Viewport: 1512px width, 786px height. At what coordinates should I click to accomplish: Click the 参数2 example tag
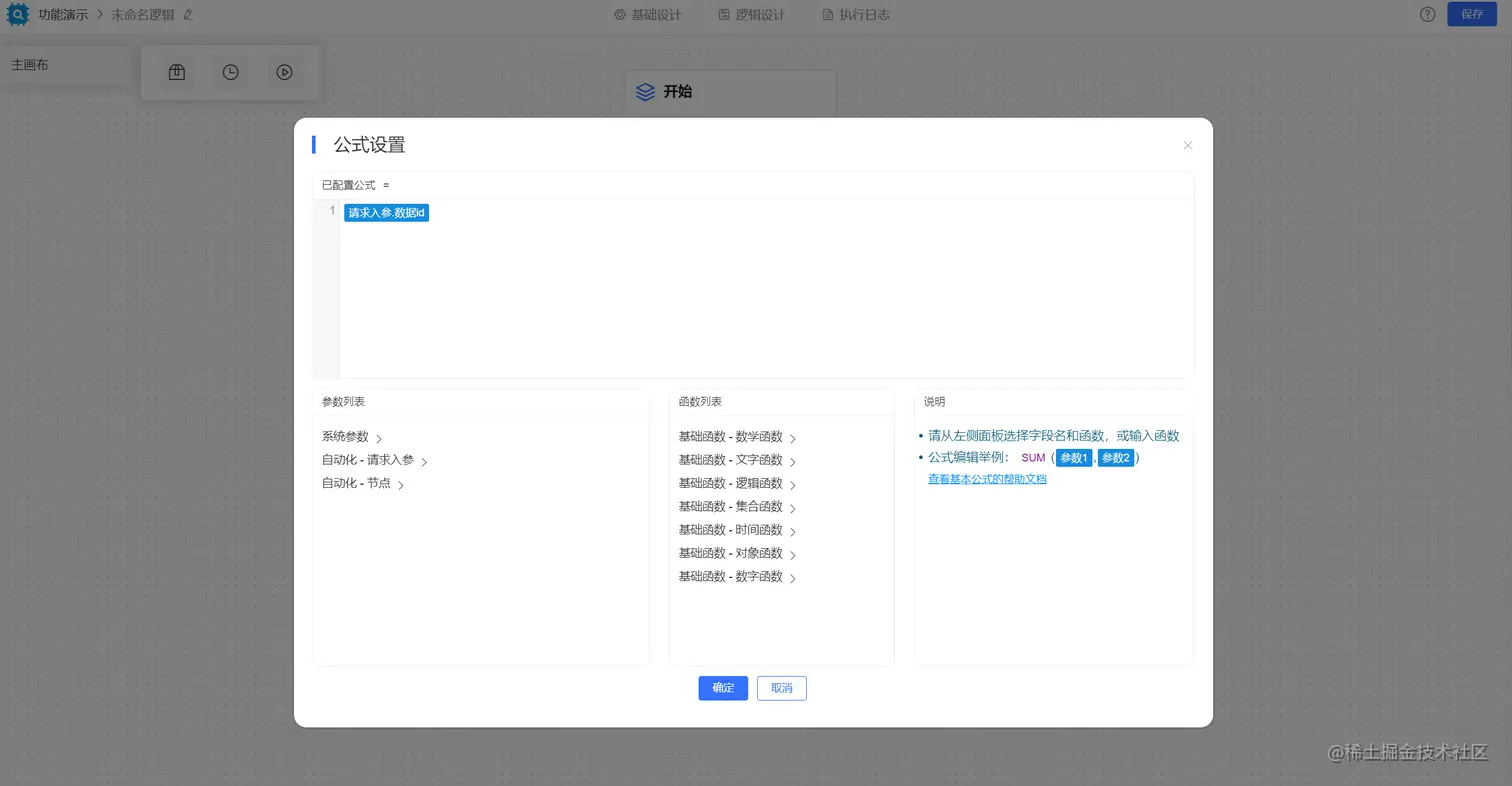pos(1116,458)
